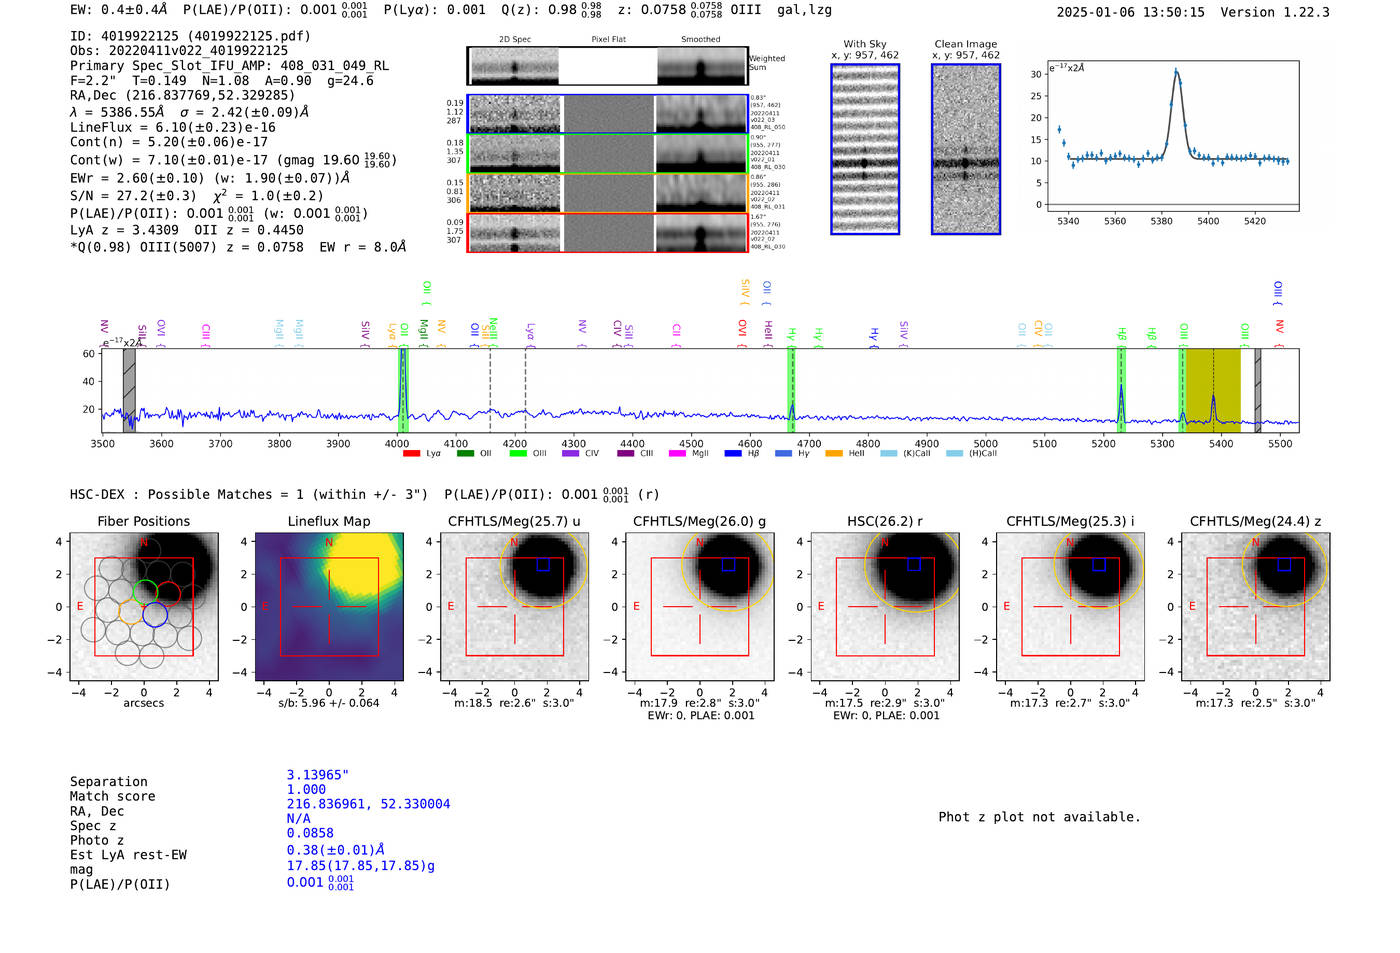Screen dimensions: 1400x953
Task: Click the Fiber Positions cutout image
Action: [144, 606]
